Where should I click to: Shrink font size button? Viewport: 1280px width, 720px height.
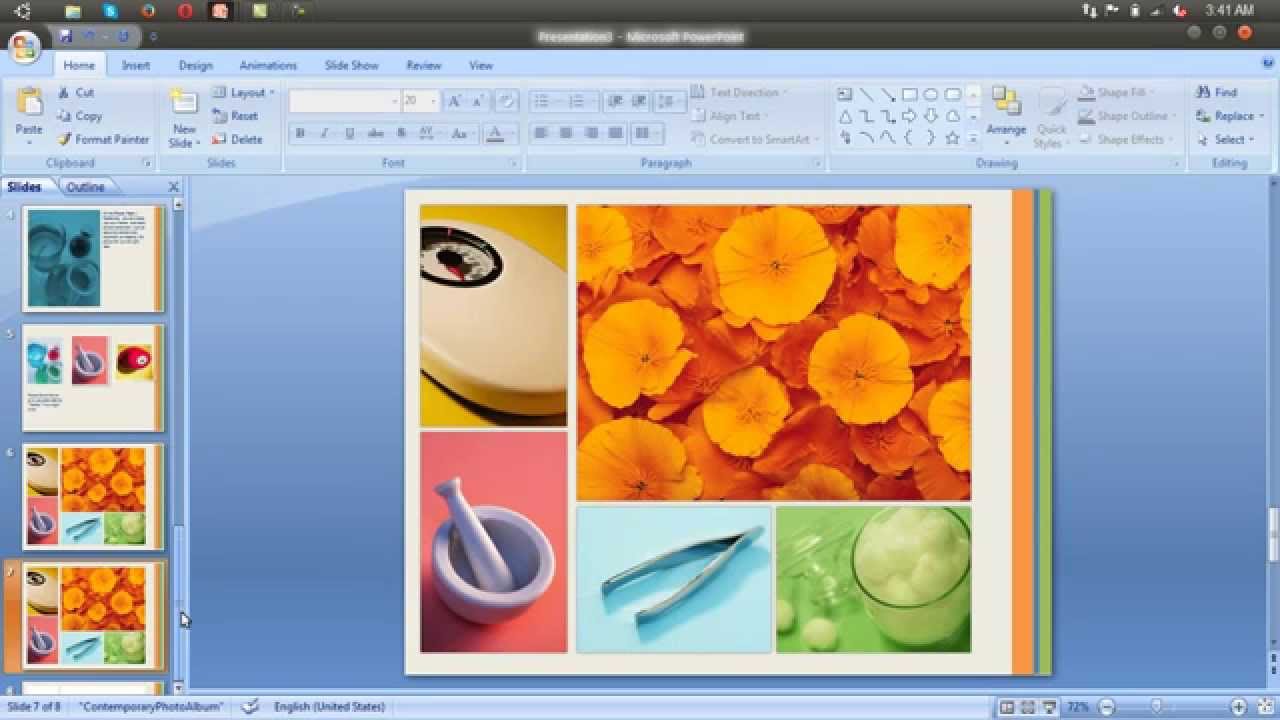tap(480, 101)
